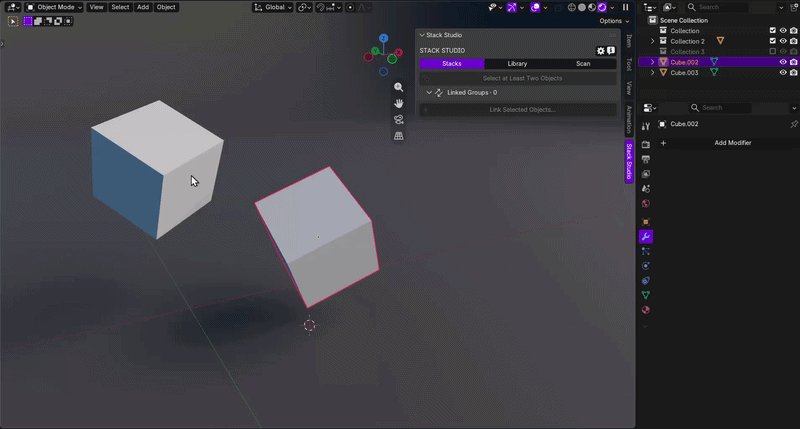Switch to the Scan tab
800x429 pixels.
583,64
